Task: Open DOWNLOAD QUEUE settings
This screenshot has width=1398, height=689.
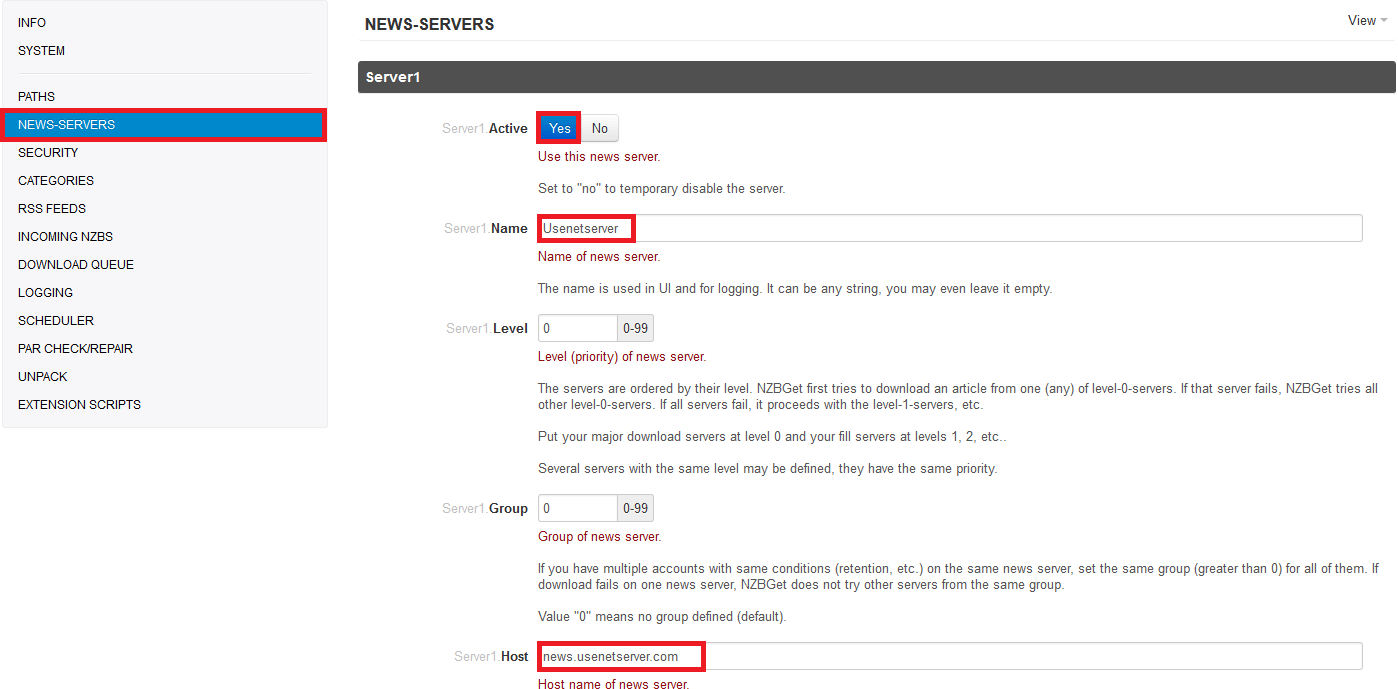Action: [75, 265]
